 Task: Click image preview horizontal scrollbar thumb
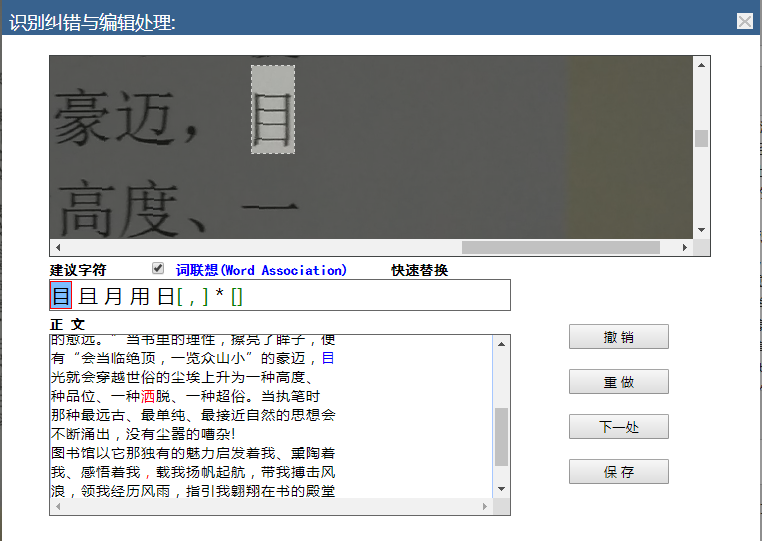pos(560,247)
